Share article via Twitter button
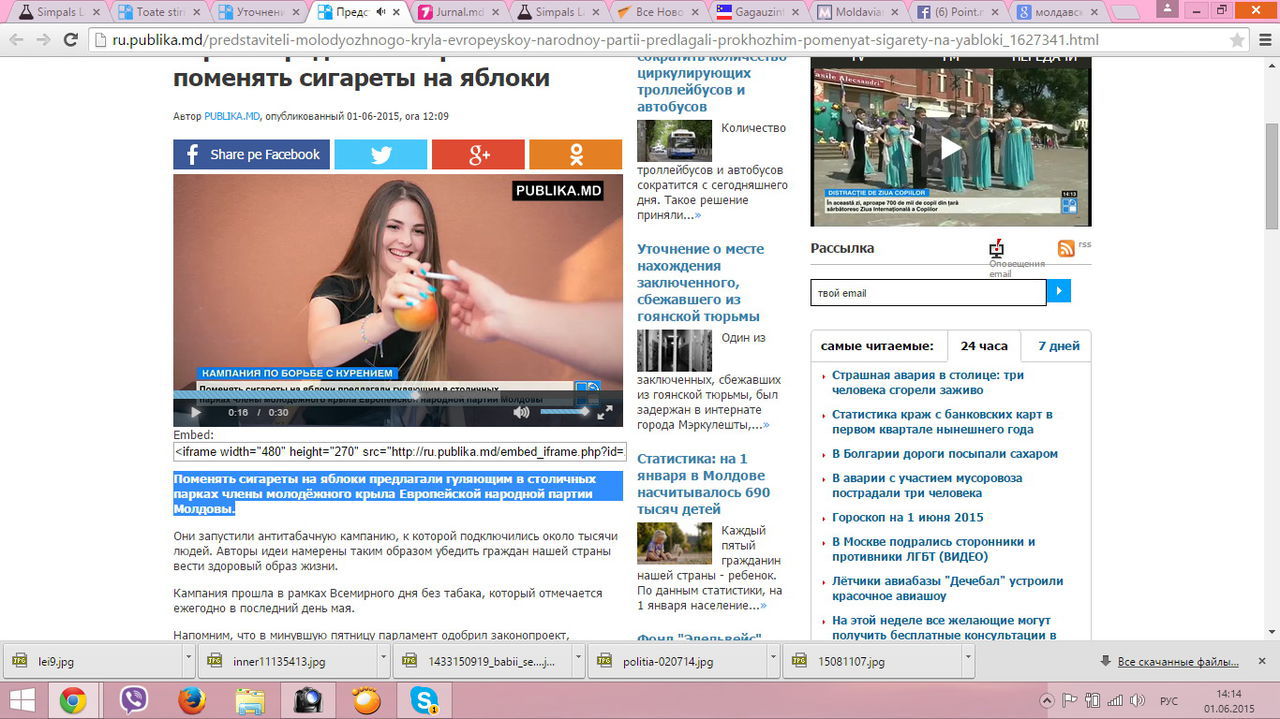Screen dimensions: 1280x719 (381, 154)
